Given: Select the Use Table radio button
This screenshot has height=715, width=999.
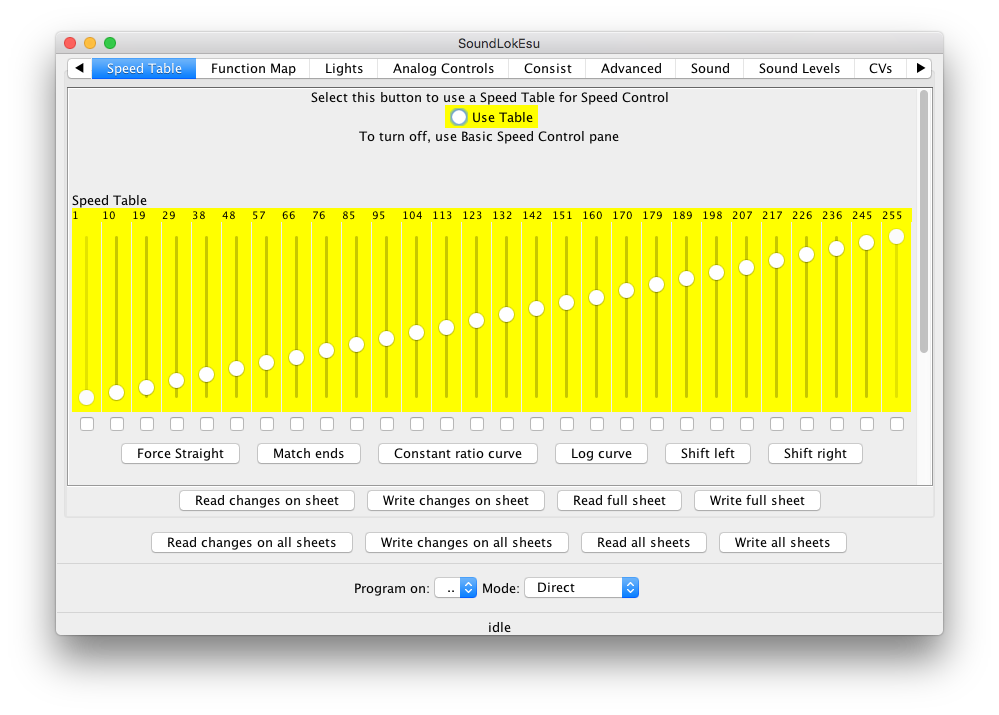Looking at the screenshot, I should (459, 117).
